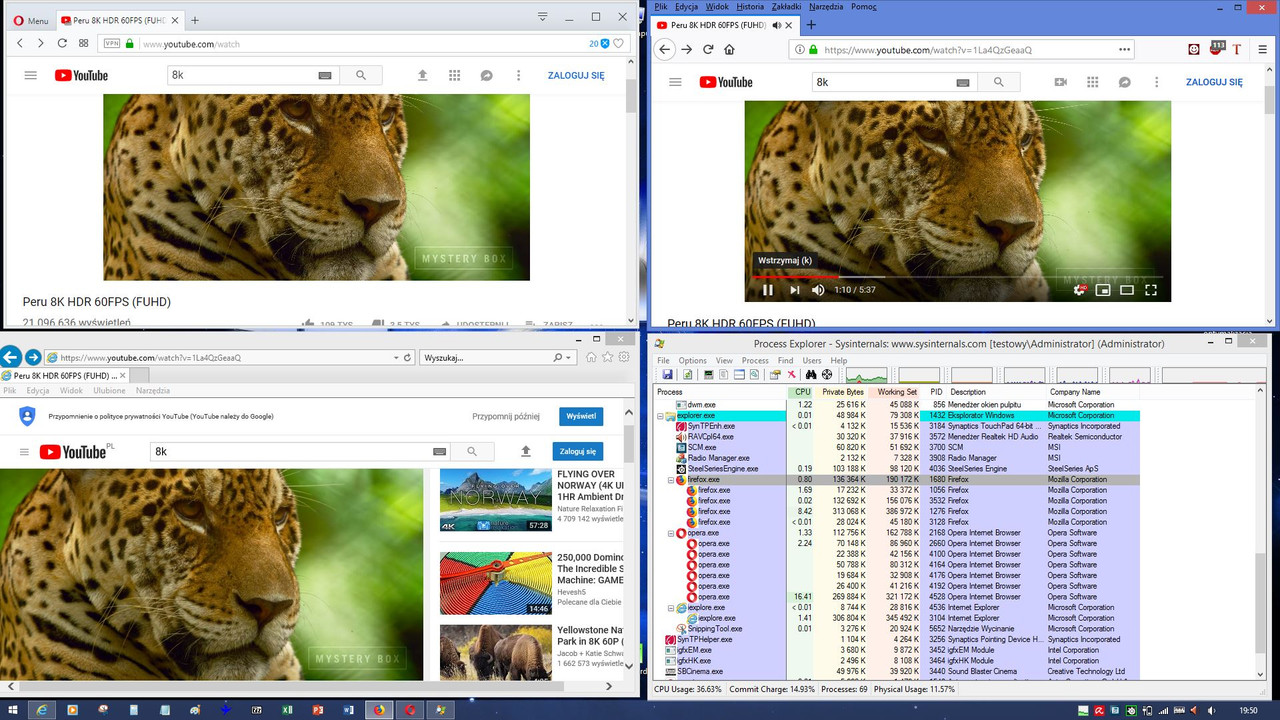Open Firefox page actions ellipsis

pyautogui.click(x=1125, y=49)
